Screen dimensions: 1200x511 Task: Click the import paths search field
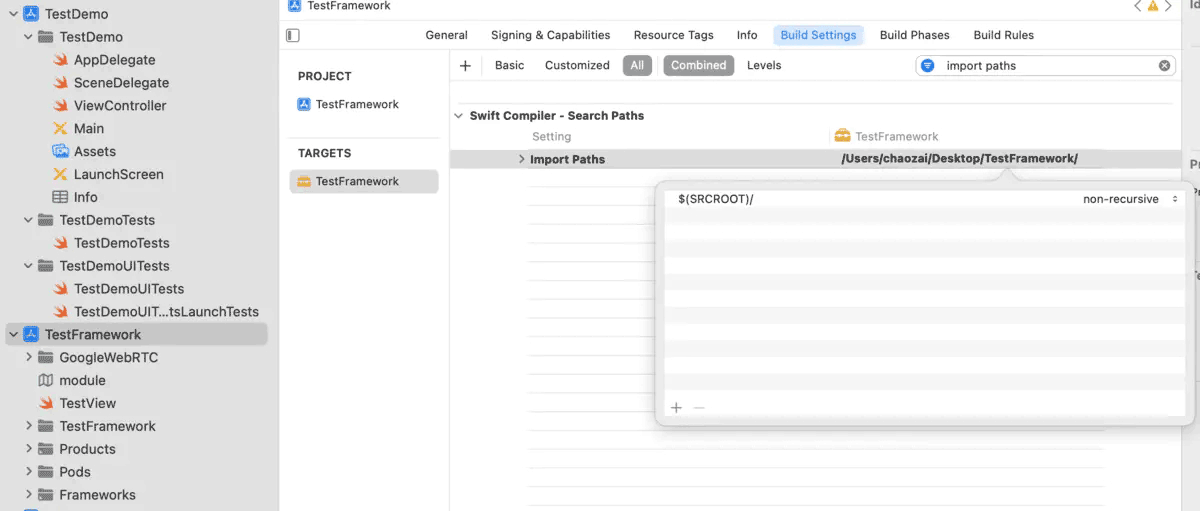click(1040, 66)
